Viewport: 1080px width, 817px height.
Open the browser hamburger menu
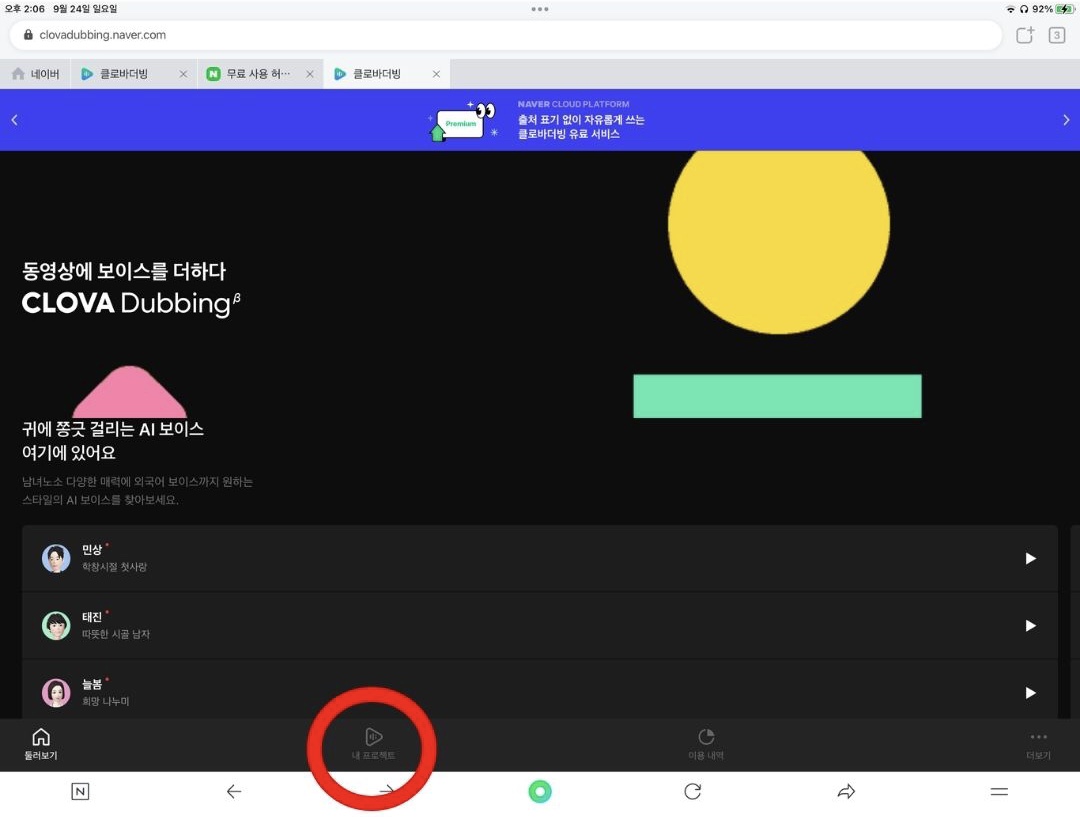coord(999,792)
